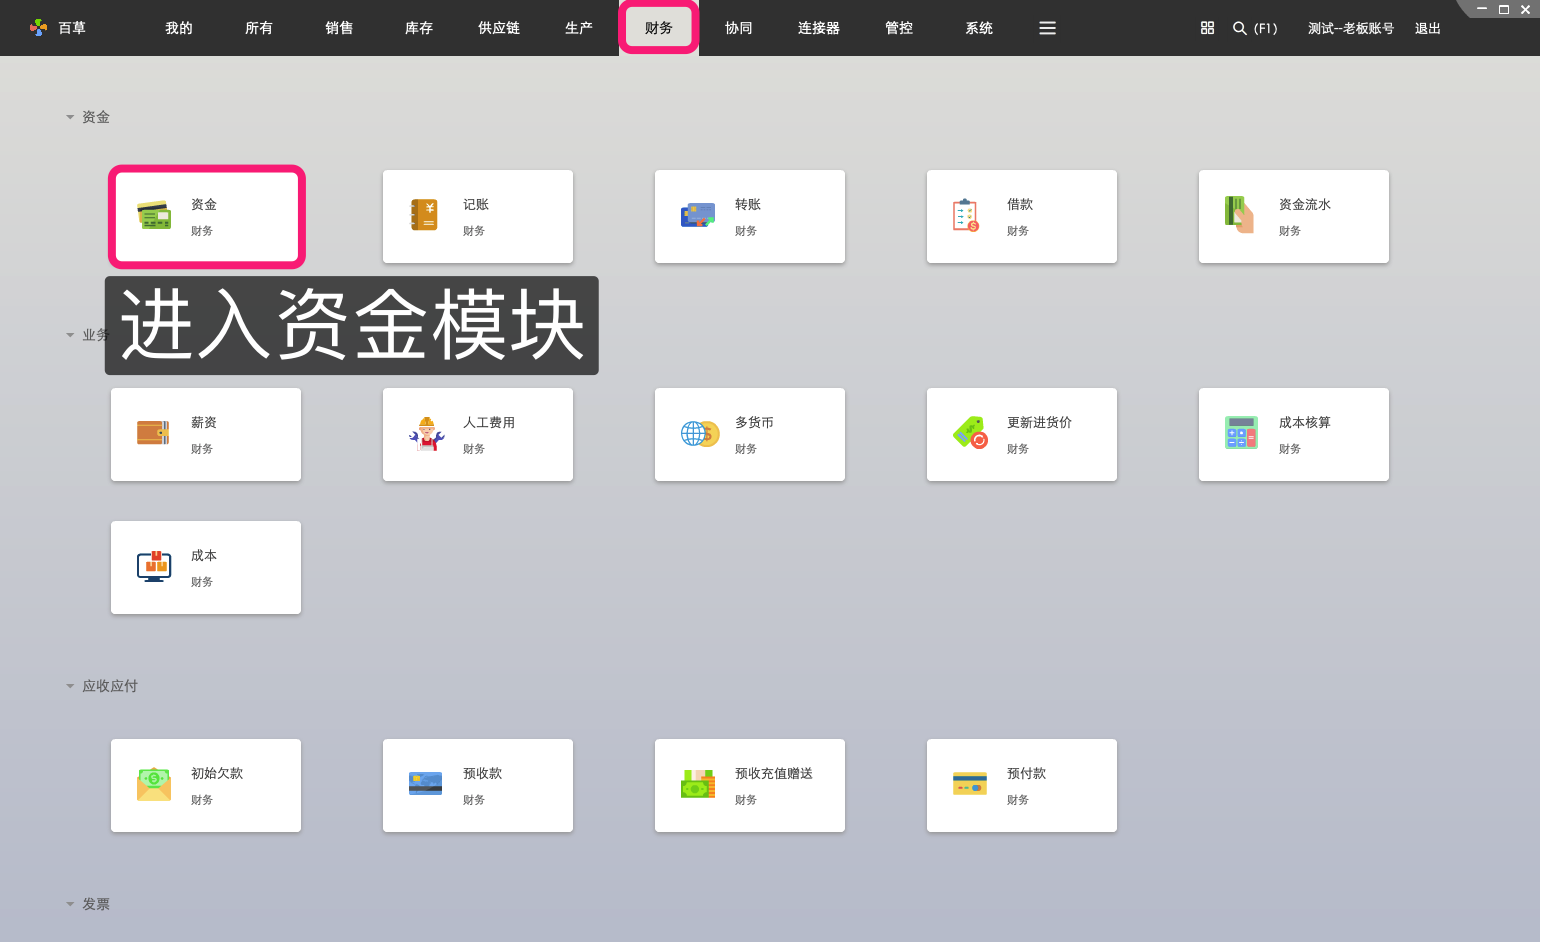The image size is (1541, 942).
Task: Open the 预付款 yellow card icon
Action: tap(970, 784)
